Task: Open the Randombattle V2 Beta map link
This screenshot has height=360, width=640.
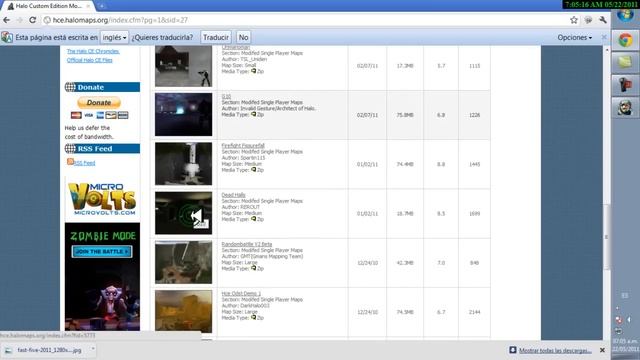Action: [247, 244]
